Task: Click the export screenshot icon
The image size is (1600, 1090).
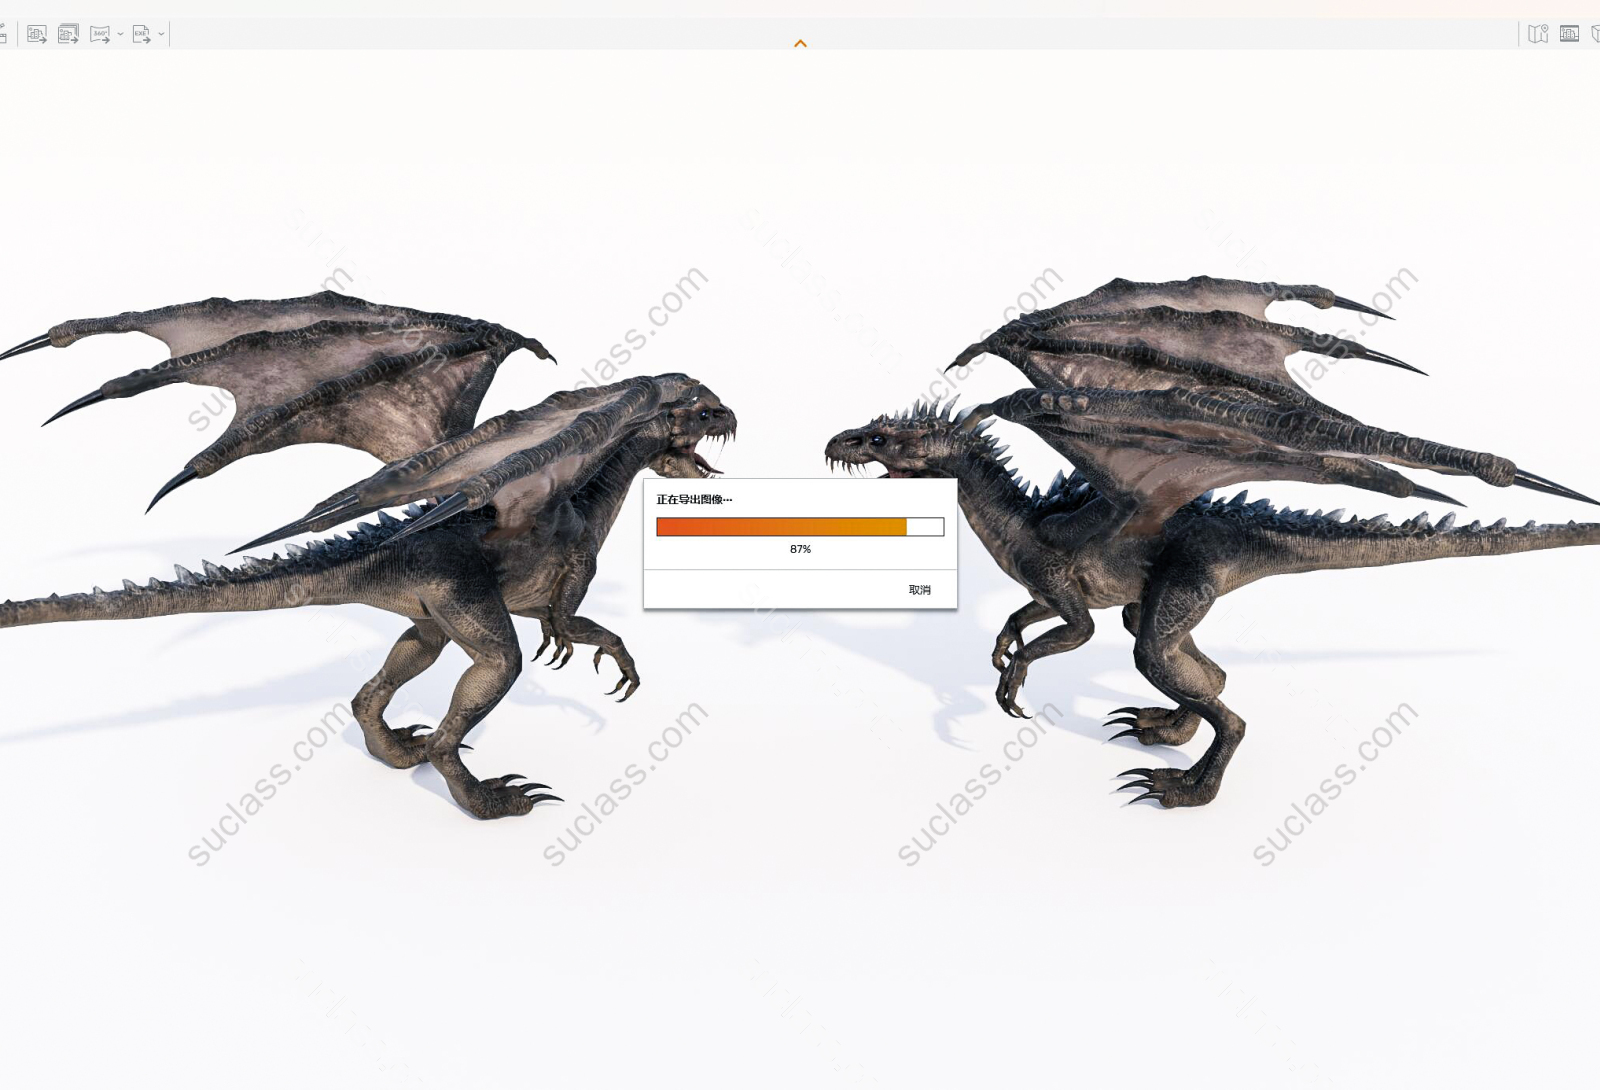Action: point(37,34)
